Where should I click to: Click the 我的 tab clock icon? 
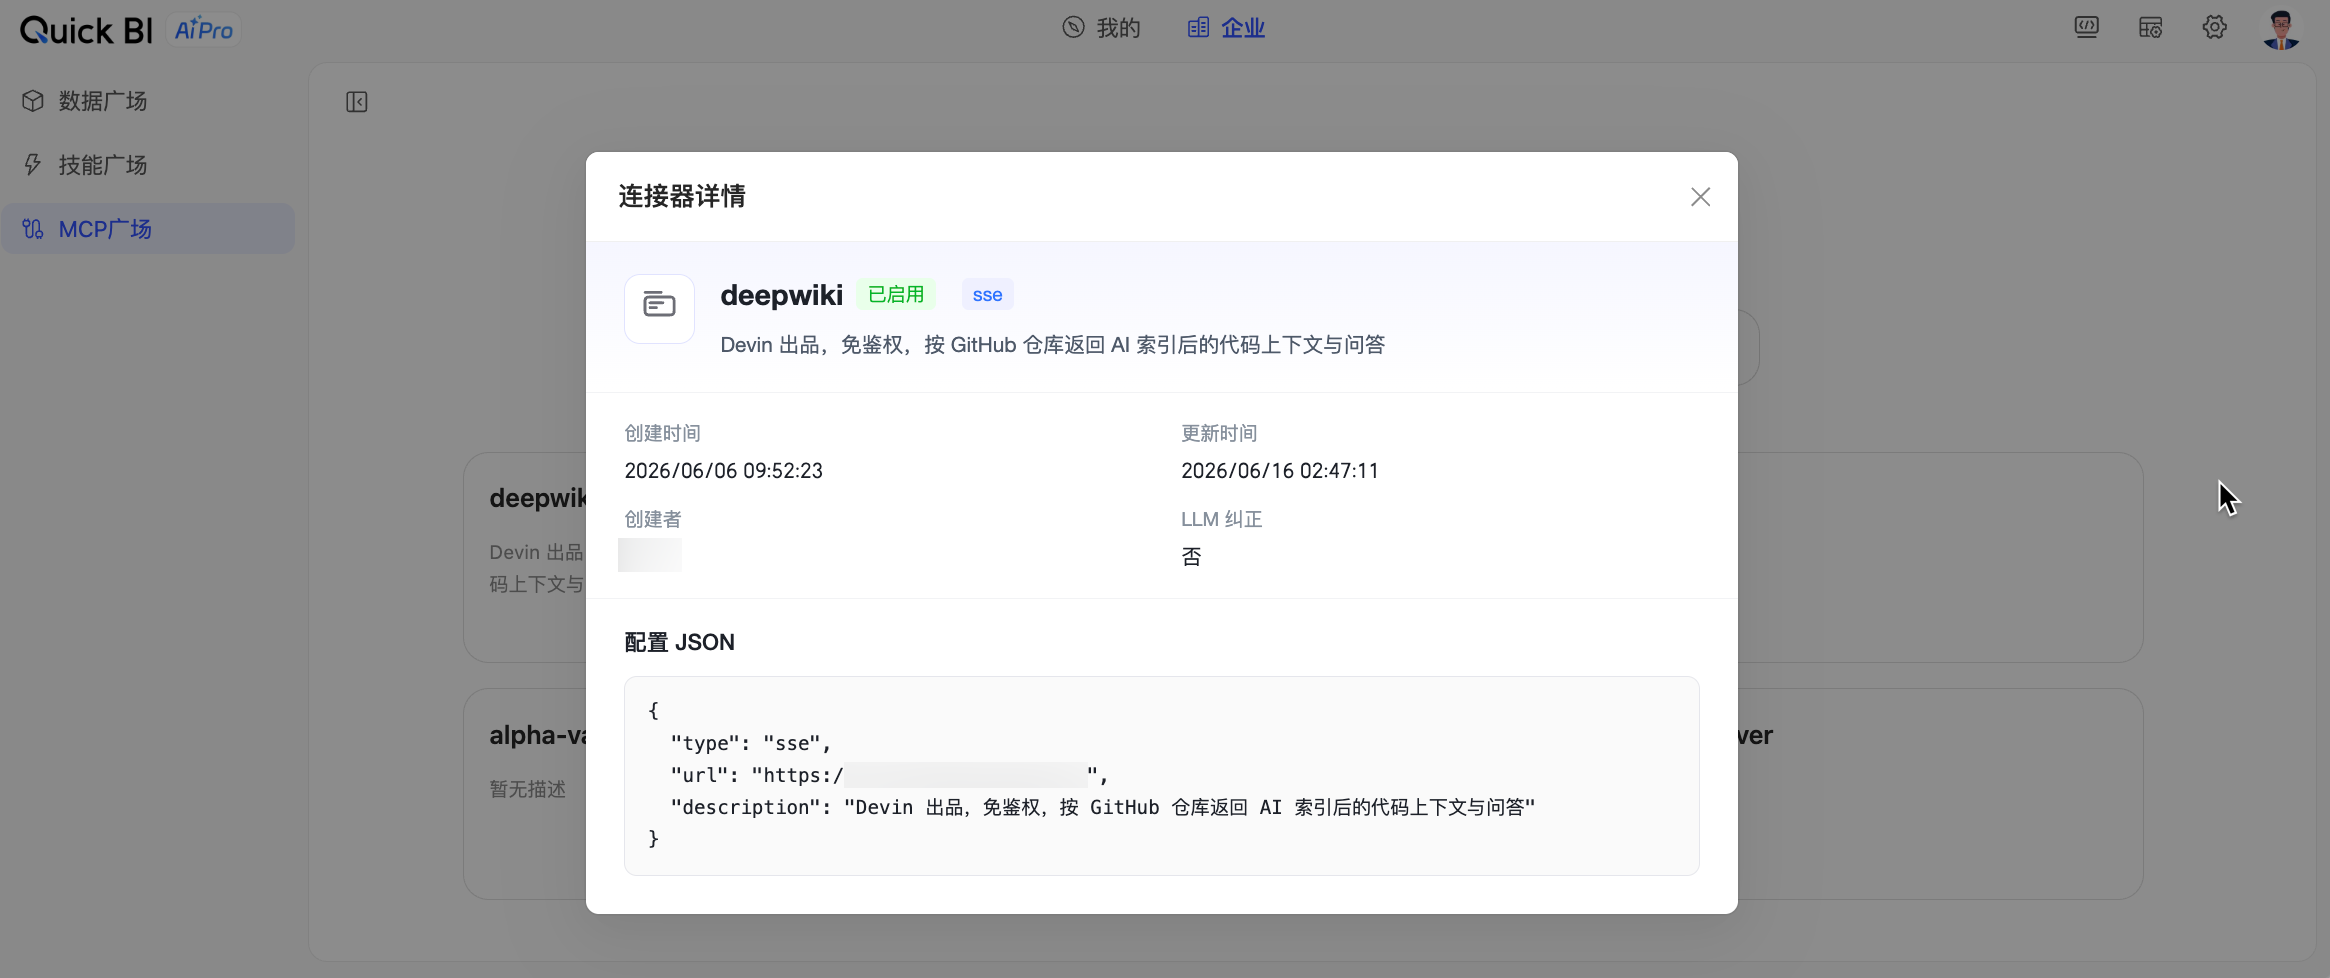click(1073, 27)
